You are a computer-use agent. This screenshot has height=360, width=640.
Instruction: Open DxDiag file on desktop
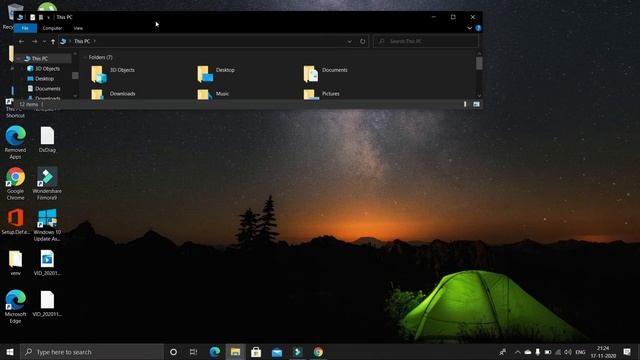(47, 139)
